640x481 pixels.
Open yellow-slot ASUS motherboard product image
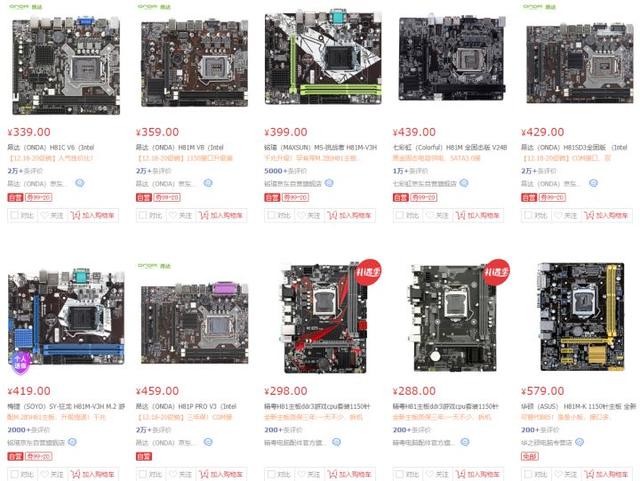point(582,317)
